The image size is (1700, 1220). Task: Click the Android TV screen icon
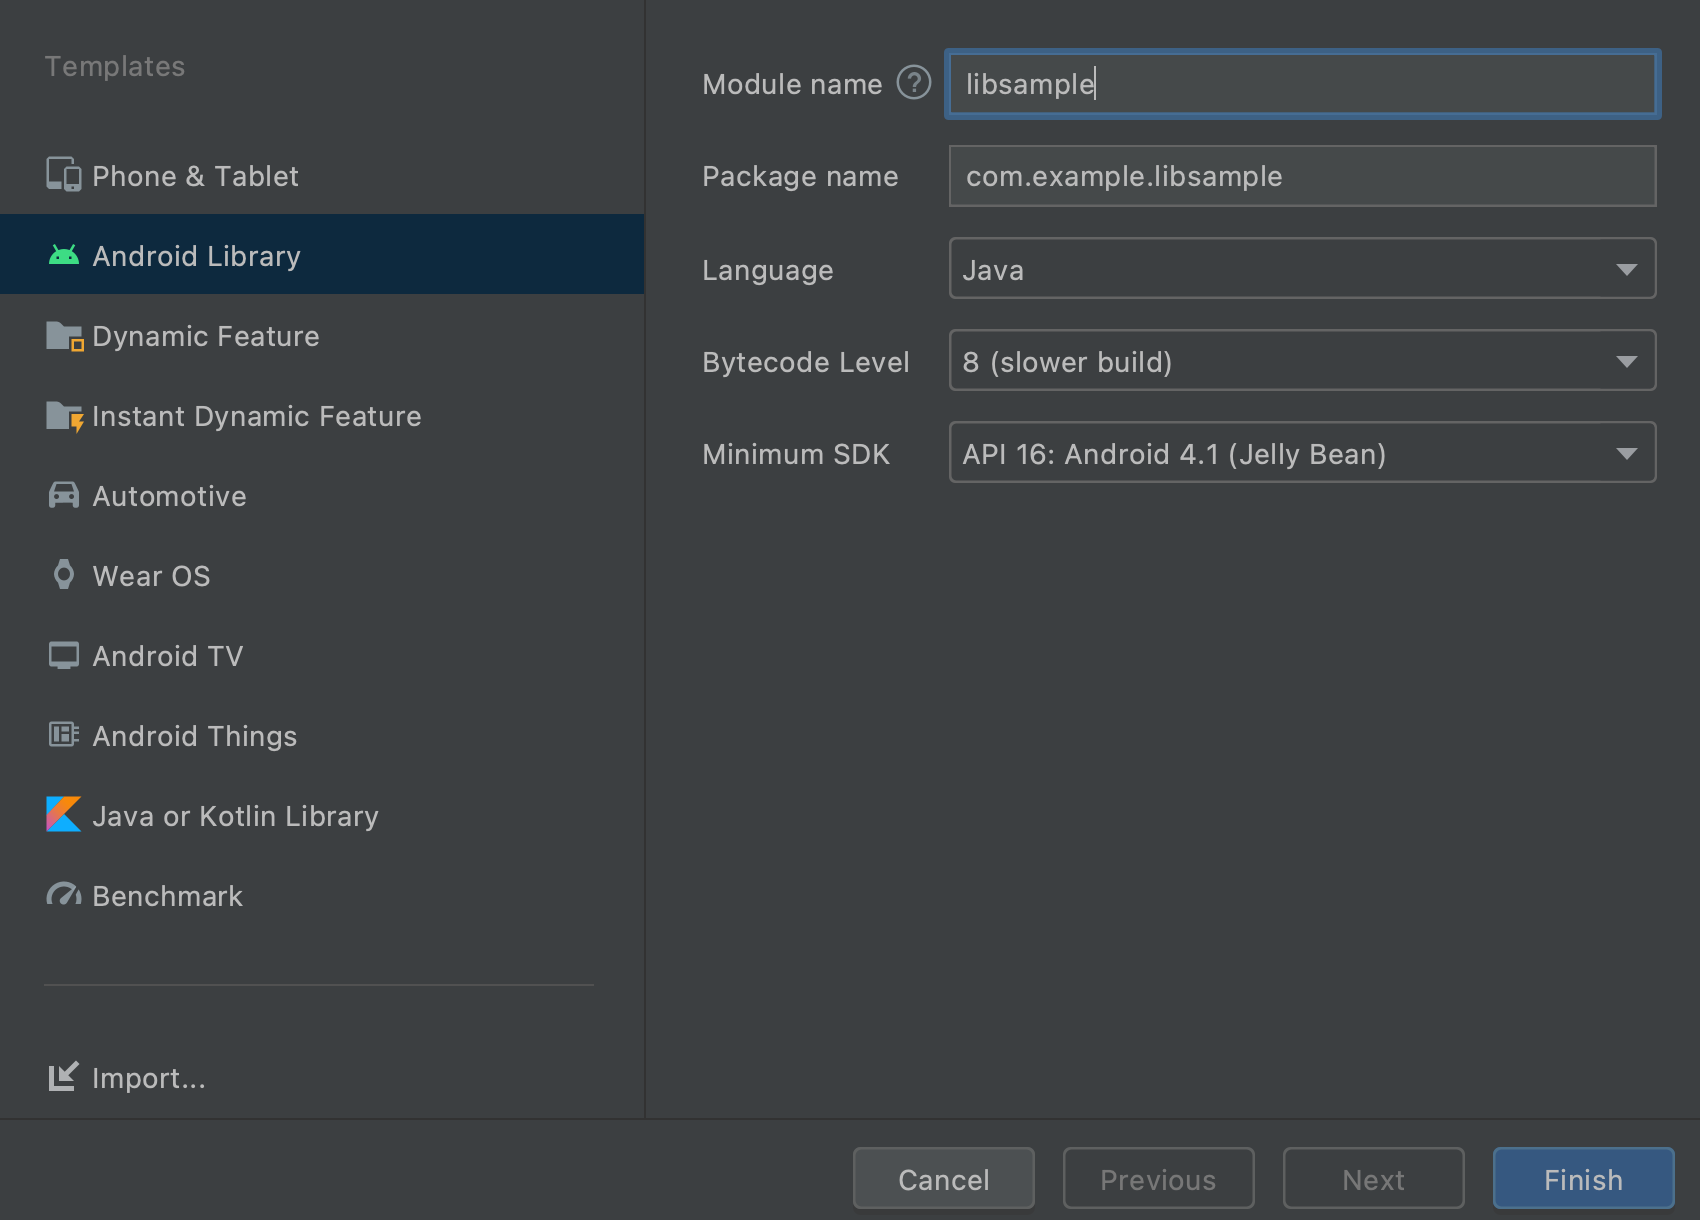click(x=64, y=655)
